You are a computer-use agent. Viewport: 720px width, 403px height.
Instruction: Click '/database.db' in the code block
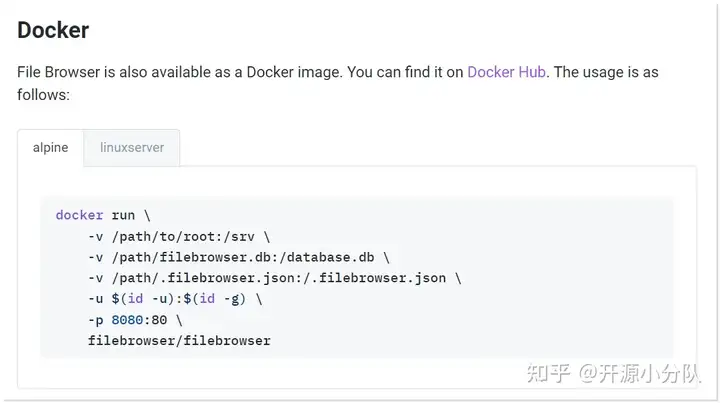331,257
